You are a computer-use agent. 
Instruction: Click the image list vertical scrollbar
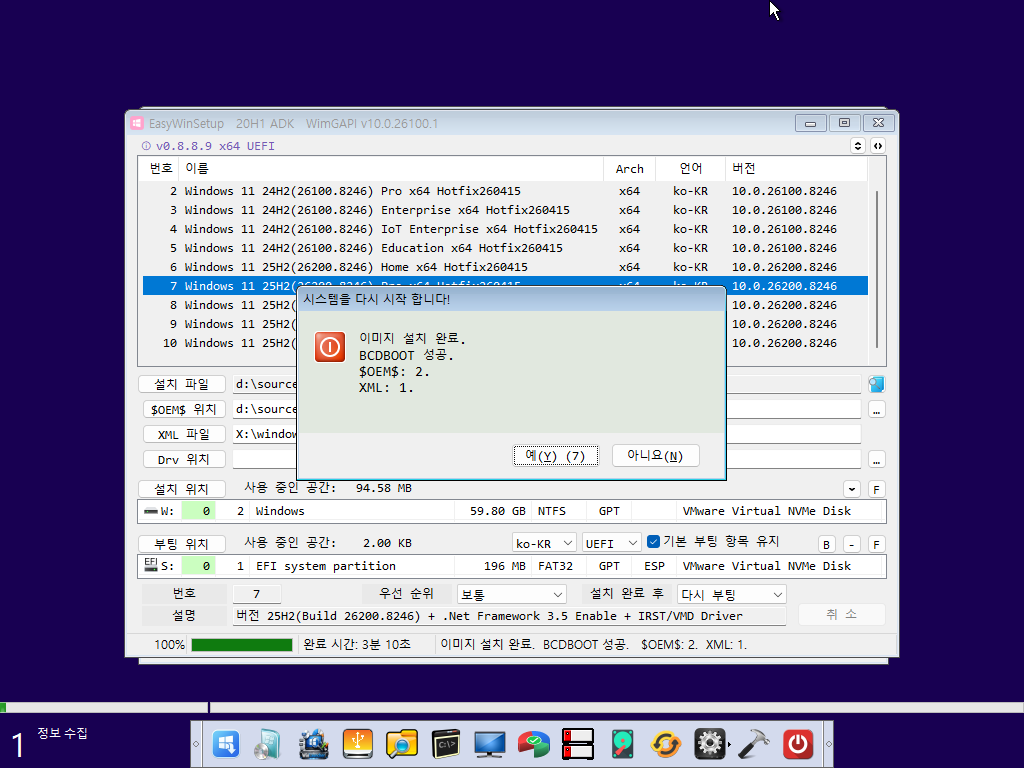pos(877,269)
